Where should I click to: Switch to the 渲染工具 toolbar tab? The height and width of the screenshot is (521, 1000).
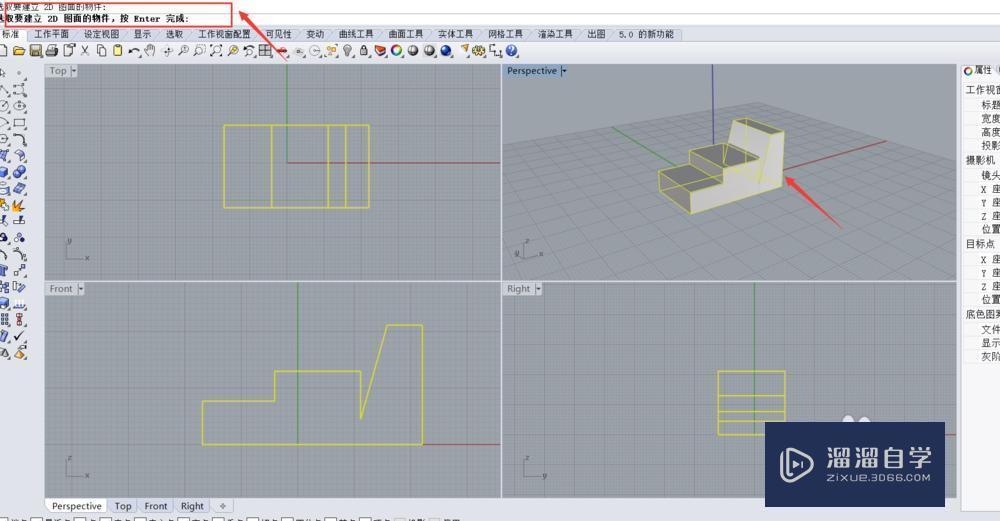pos(555,34)
